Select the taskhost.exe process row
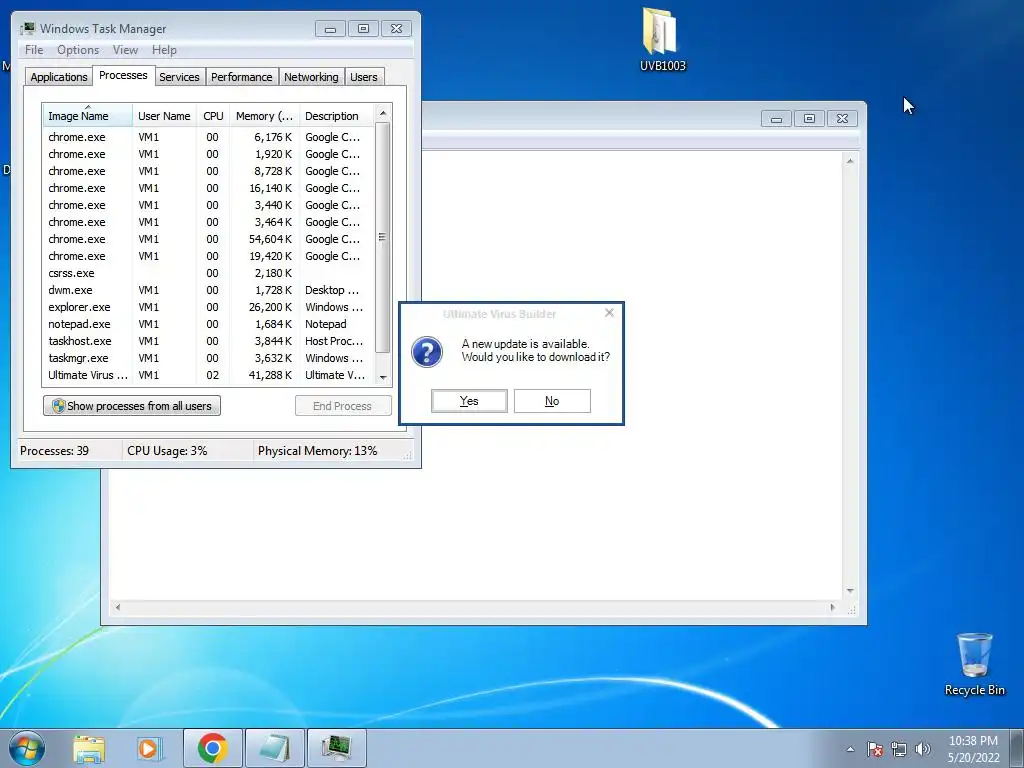Screen dimensions: 1024x768 (209, 341)
